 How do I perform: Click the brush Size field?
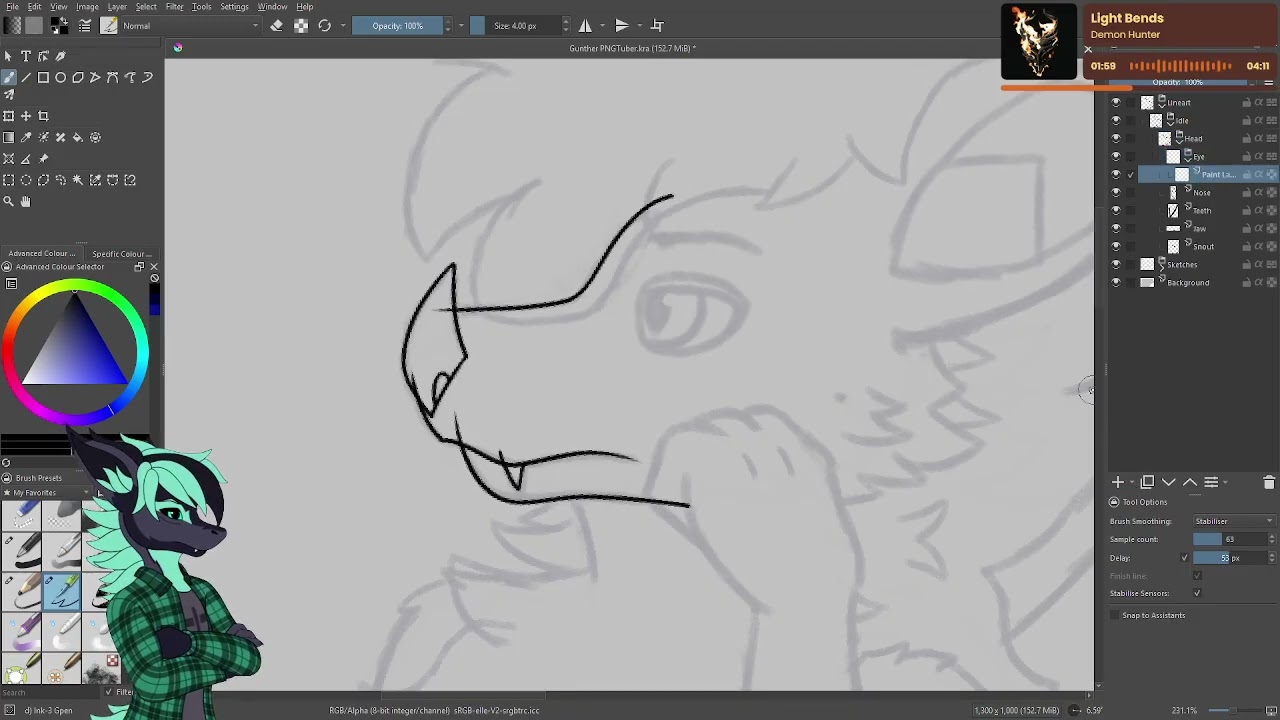coord(516,25)
